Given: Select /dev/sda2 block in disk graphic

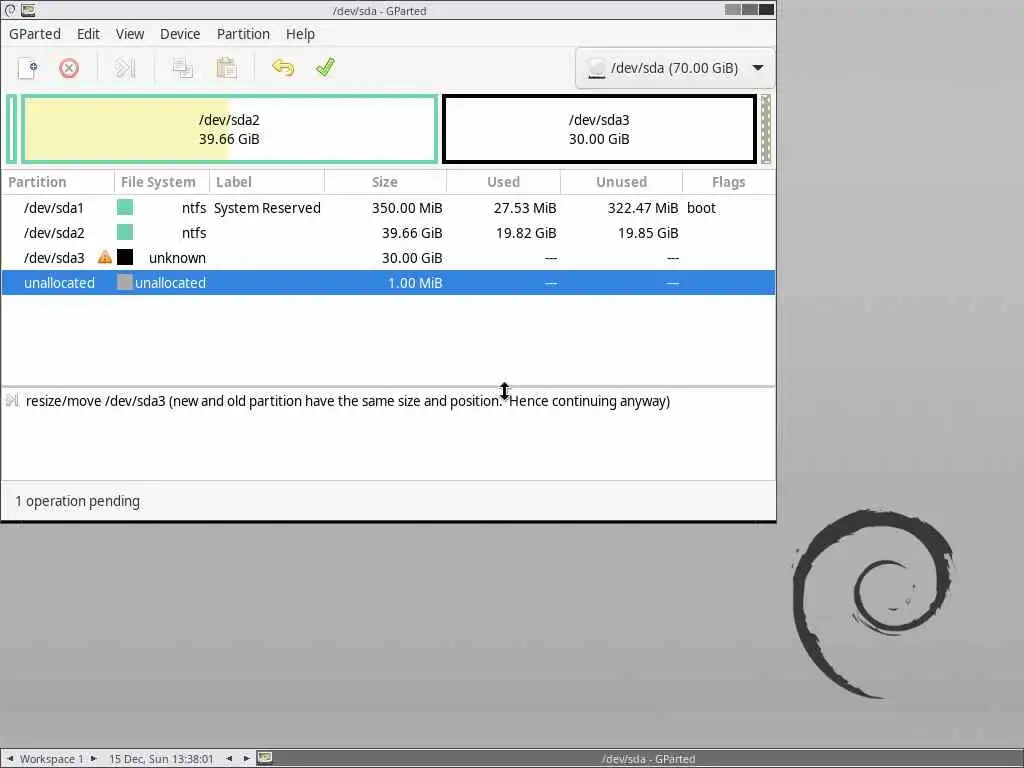Looking at the screenshot, I should (x=229, y=129).
